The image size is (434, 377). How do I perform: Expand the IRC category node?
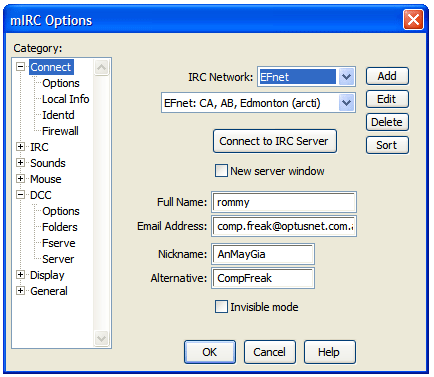click(20, 147)
